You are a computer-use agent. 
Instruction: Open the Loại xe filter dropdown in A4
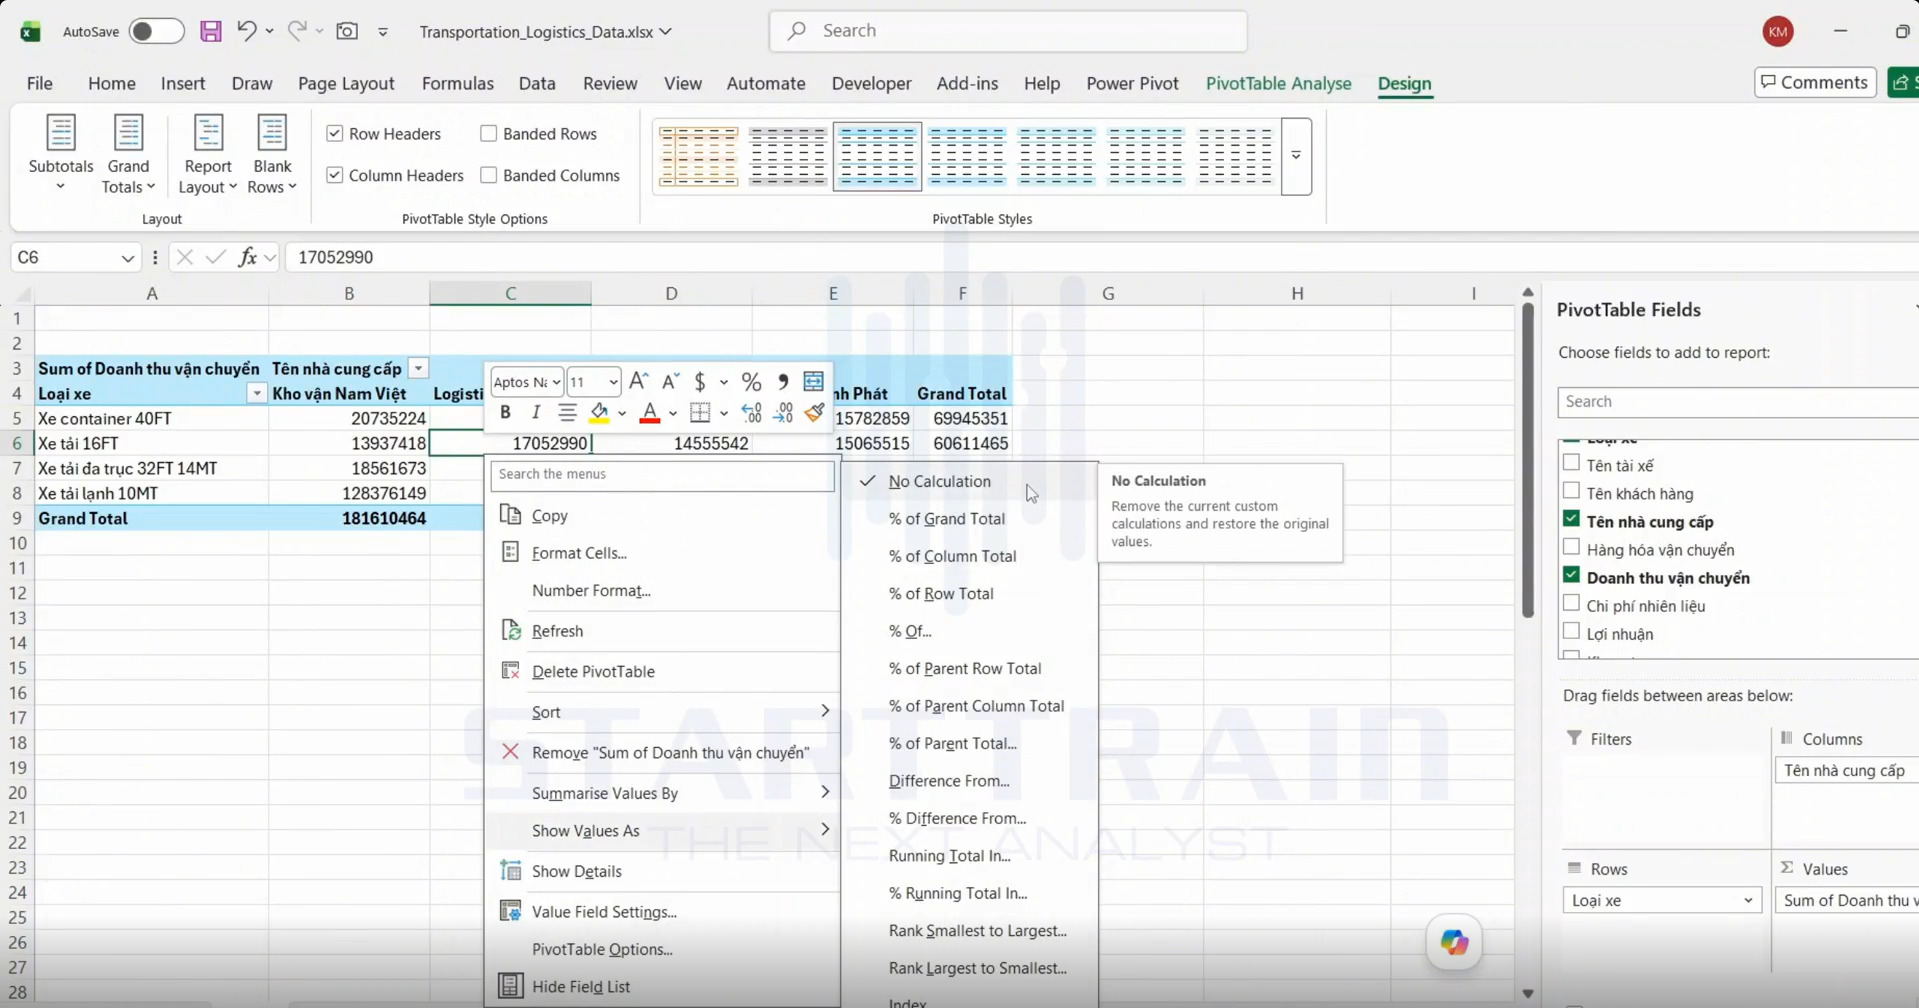coord(257,393)
